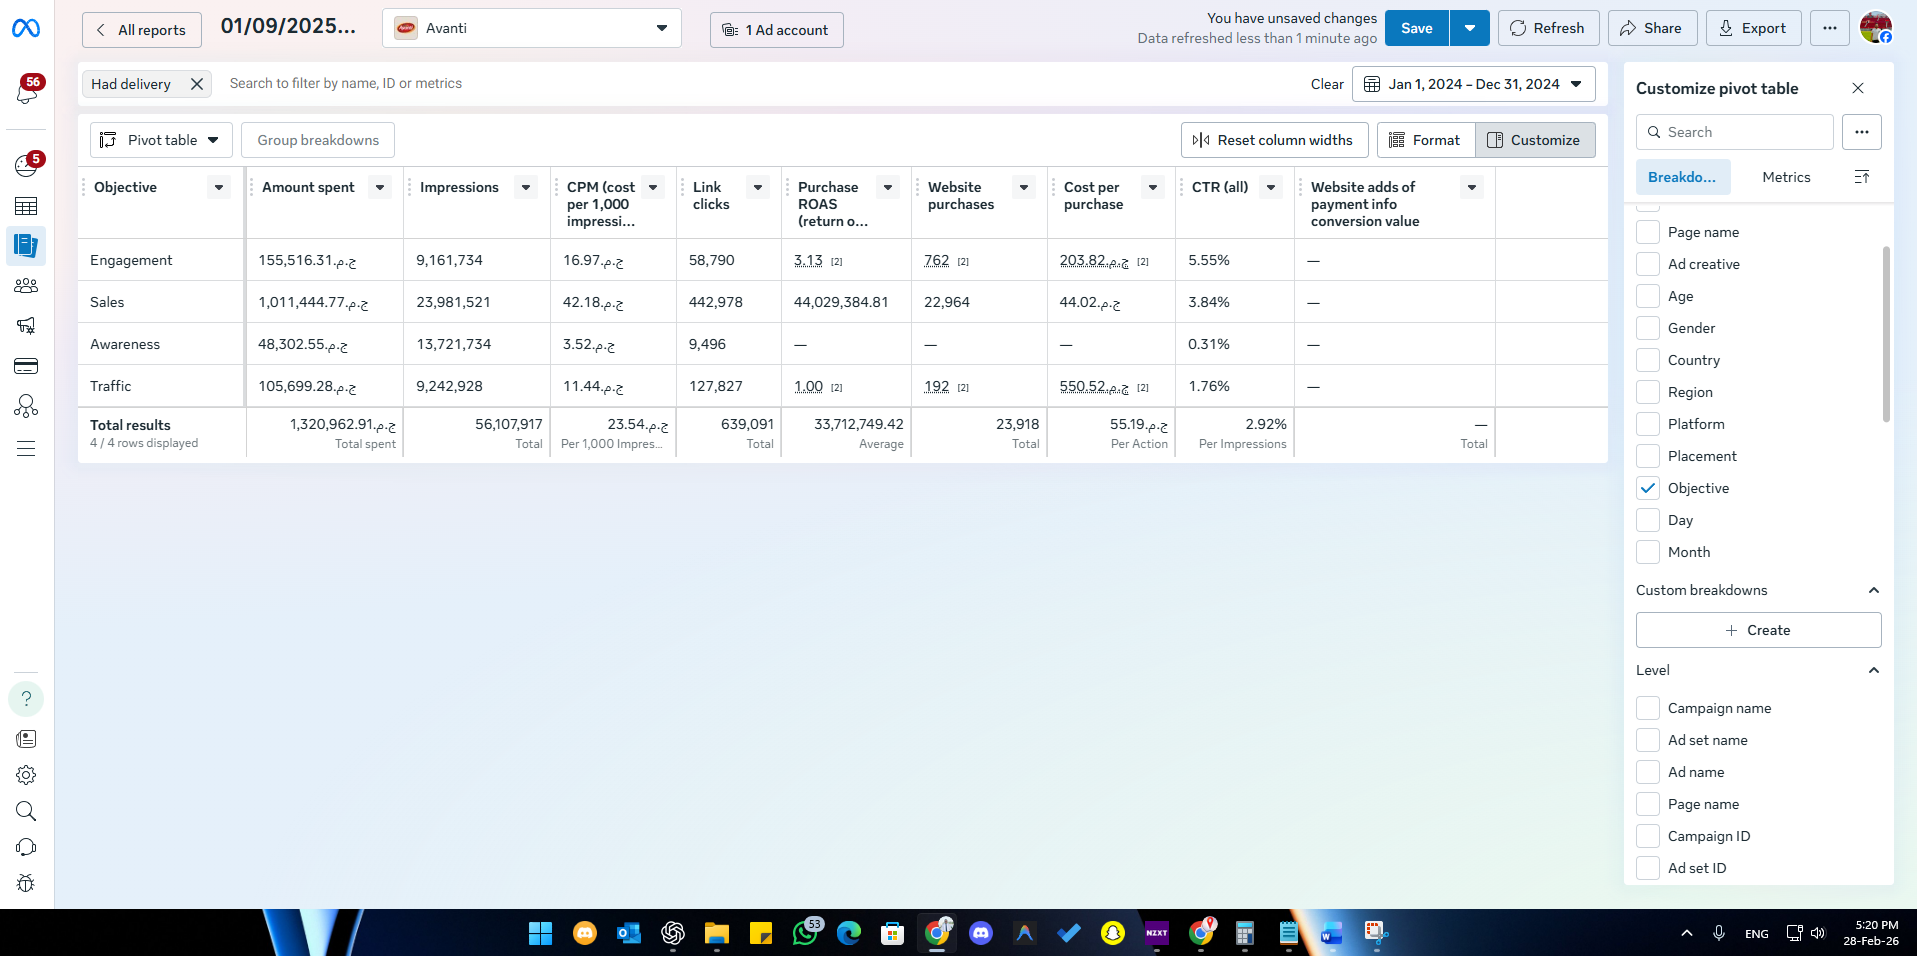Select the Breakdowns tab

[x=1681, y=177]
